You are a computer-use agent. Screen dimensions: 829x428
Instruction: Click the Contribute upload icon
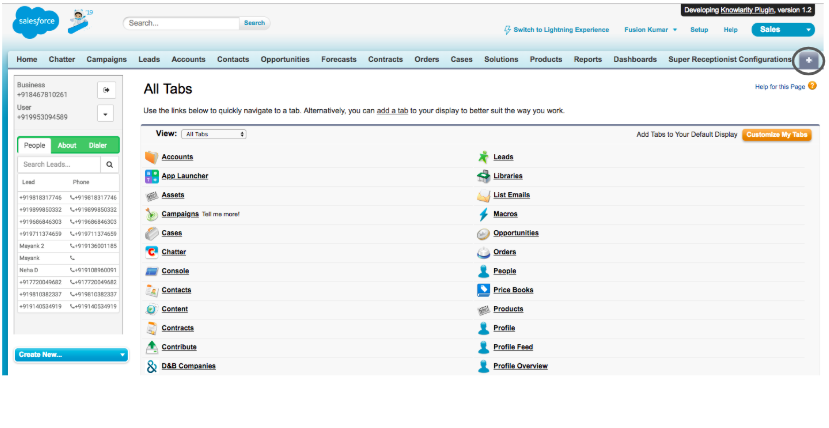pos(152,347)
